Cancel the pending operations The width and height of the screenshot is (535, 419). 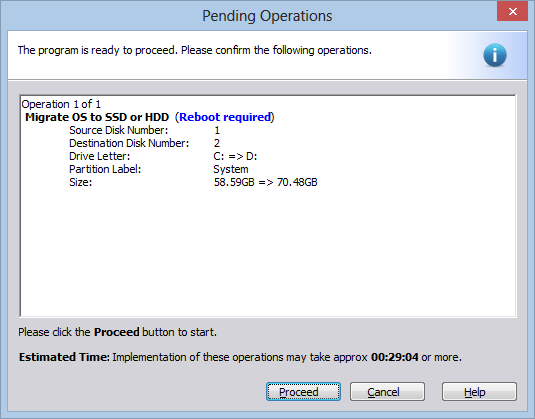pos(387,392)
